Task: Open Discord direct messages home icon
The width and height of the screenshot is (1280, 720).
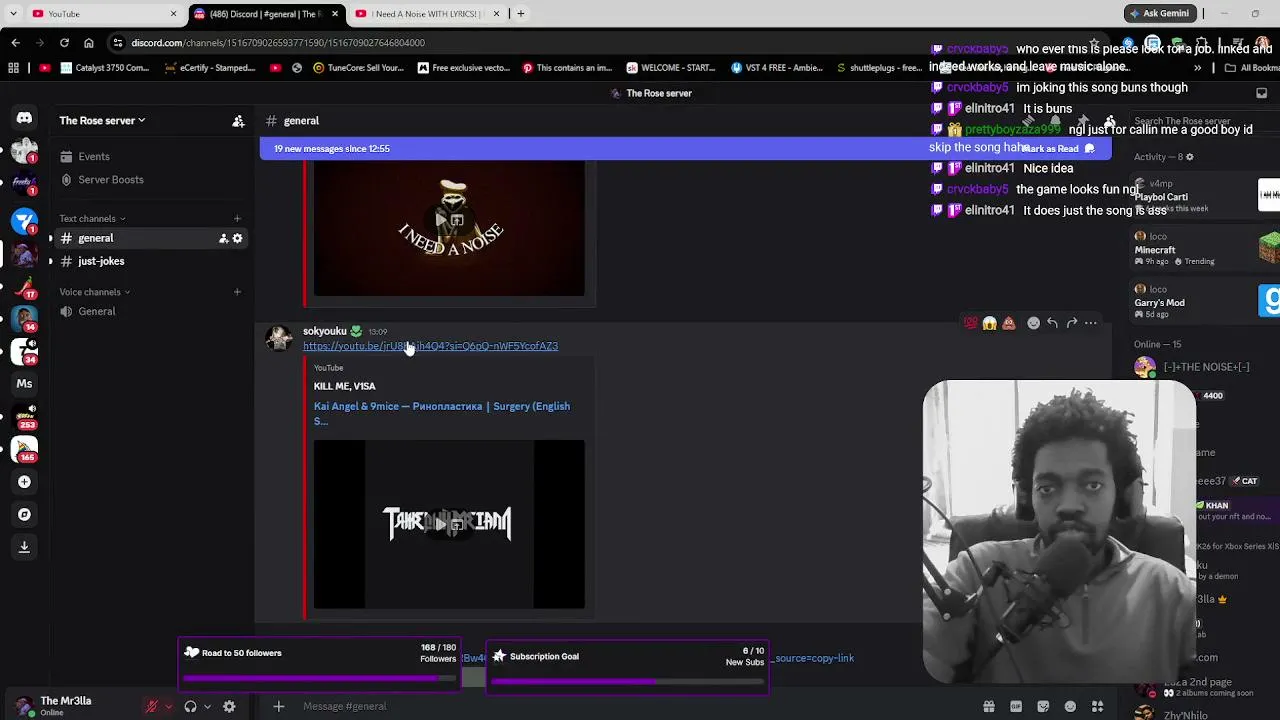Action: pyautogui.click(x=24, y=118)
